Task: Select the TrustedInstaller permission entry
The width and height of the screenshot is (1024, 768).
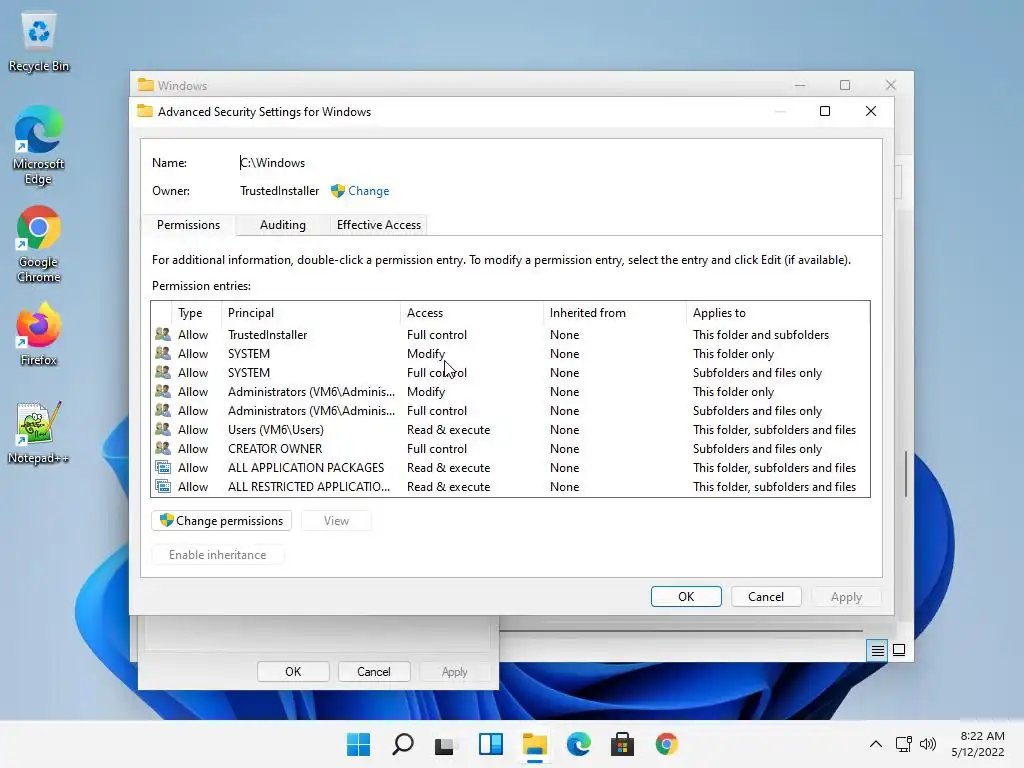Action: [x=510, y=334]
